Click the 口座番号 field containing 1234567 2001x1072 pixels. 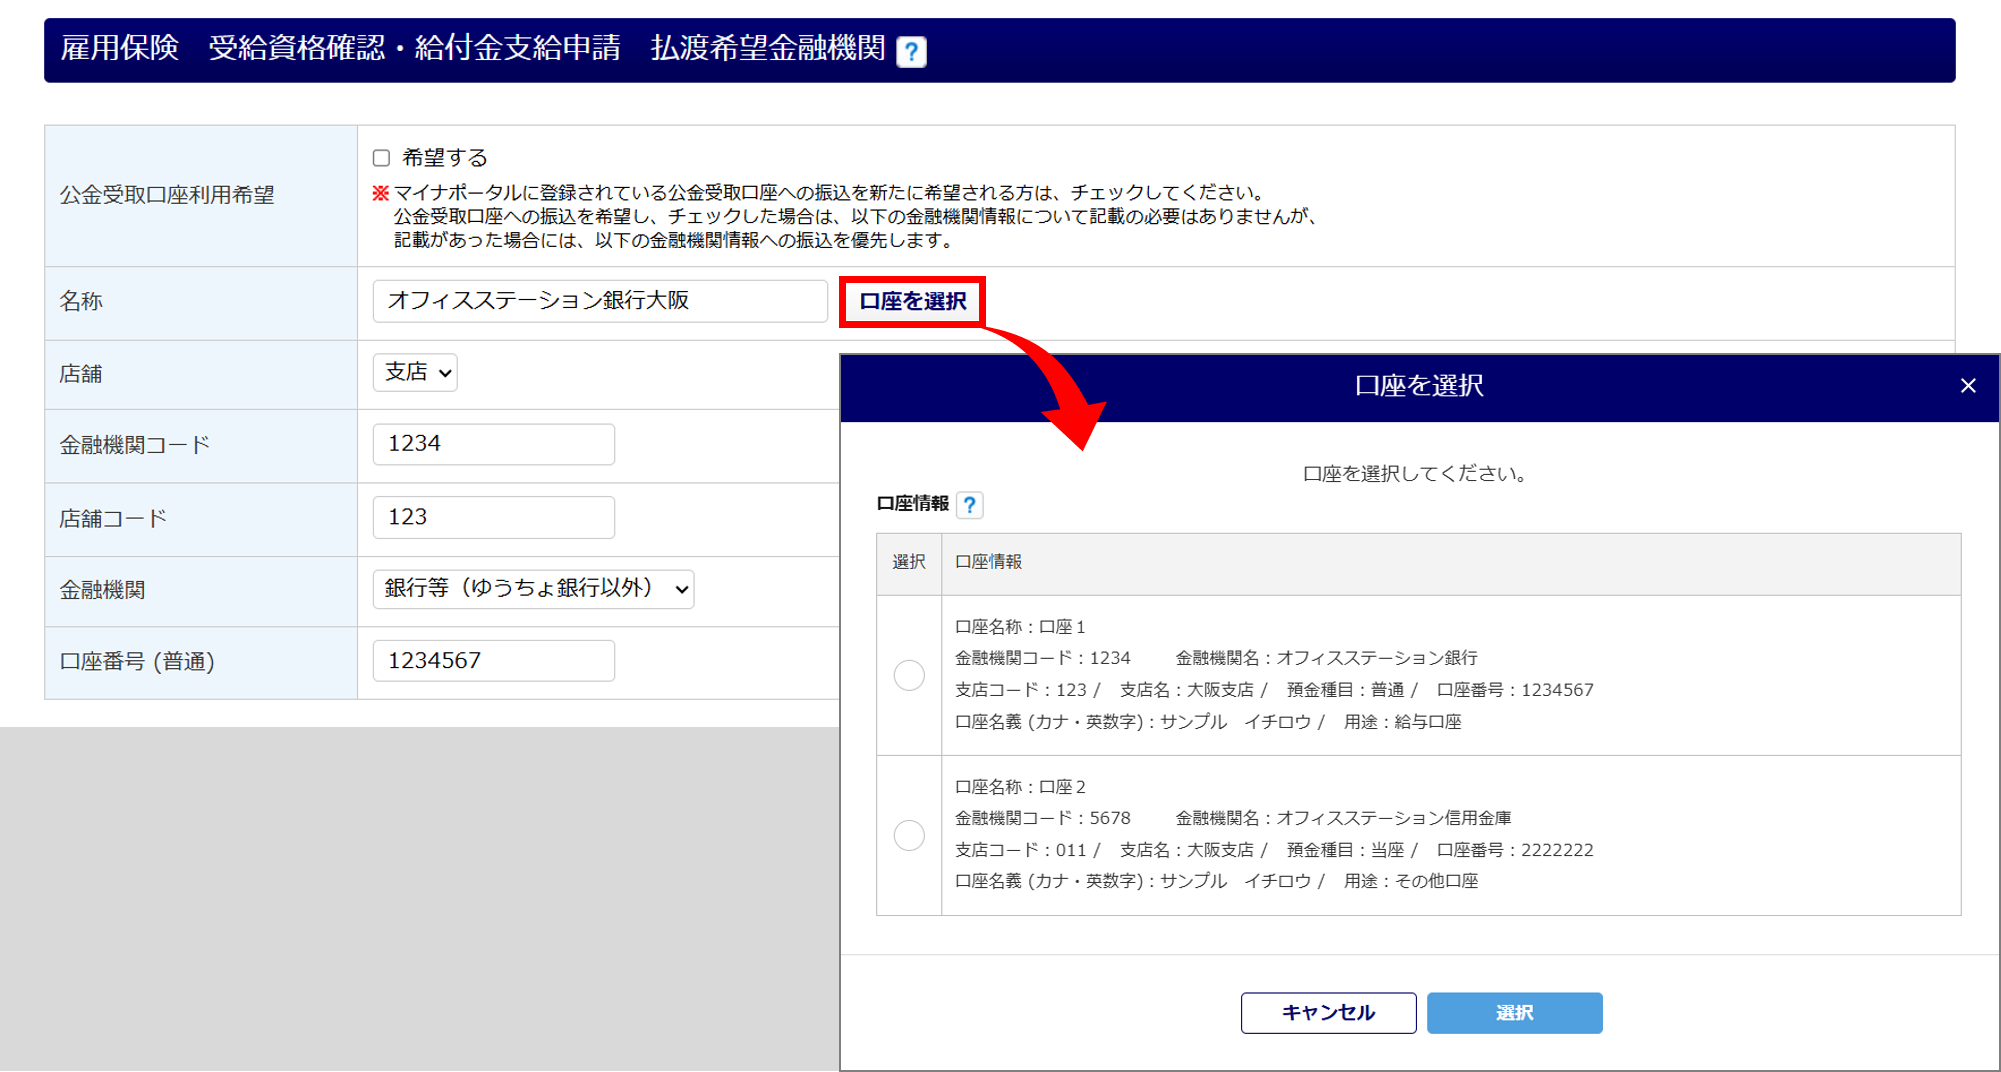tap(493, 661)
